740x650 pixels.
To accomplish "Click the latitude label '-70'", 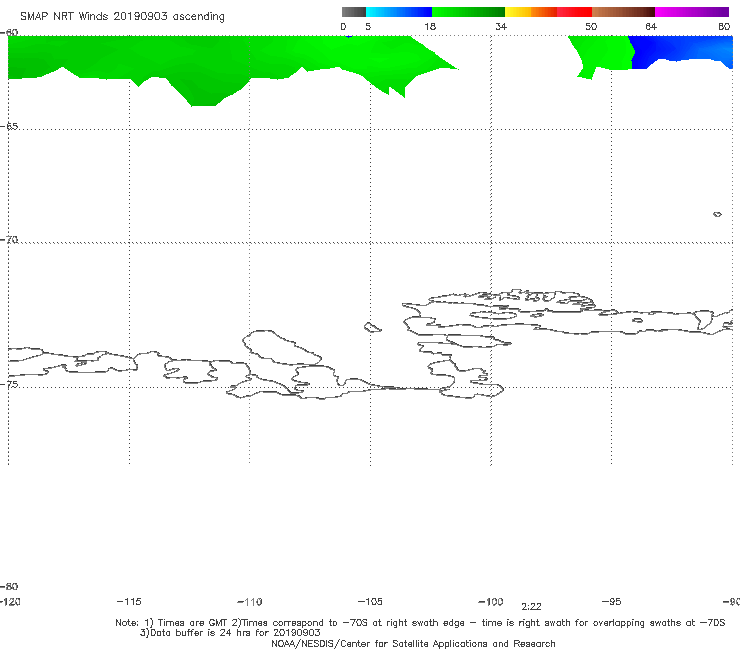I will (9, 240).
